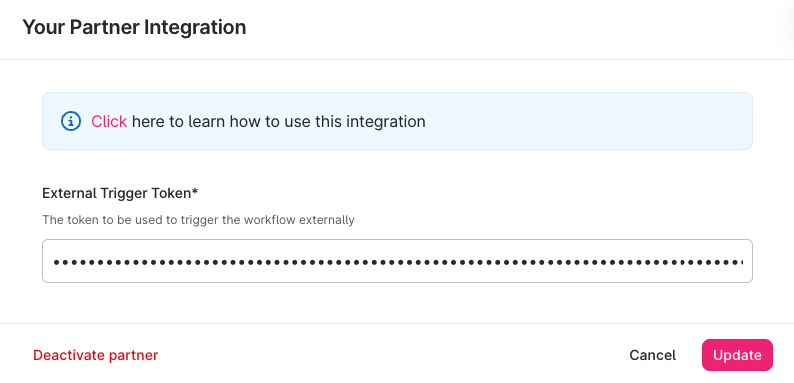Screen dimensions: 794x383
Task: Cancel the partner integration dialog
Action: [x=652, y=355]
